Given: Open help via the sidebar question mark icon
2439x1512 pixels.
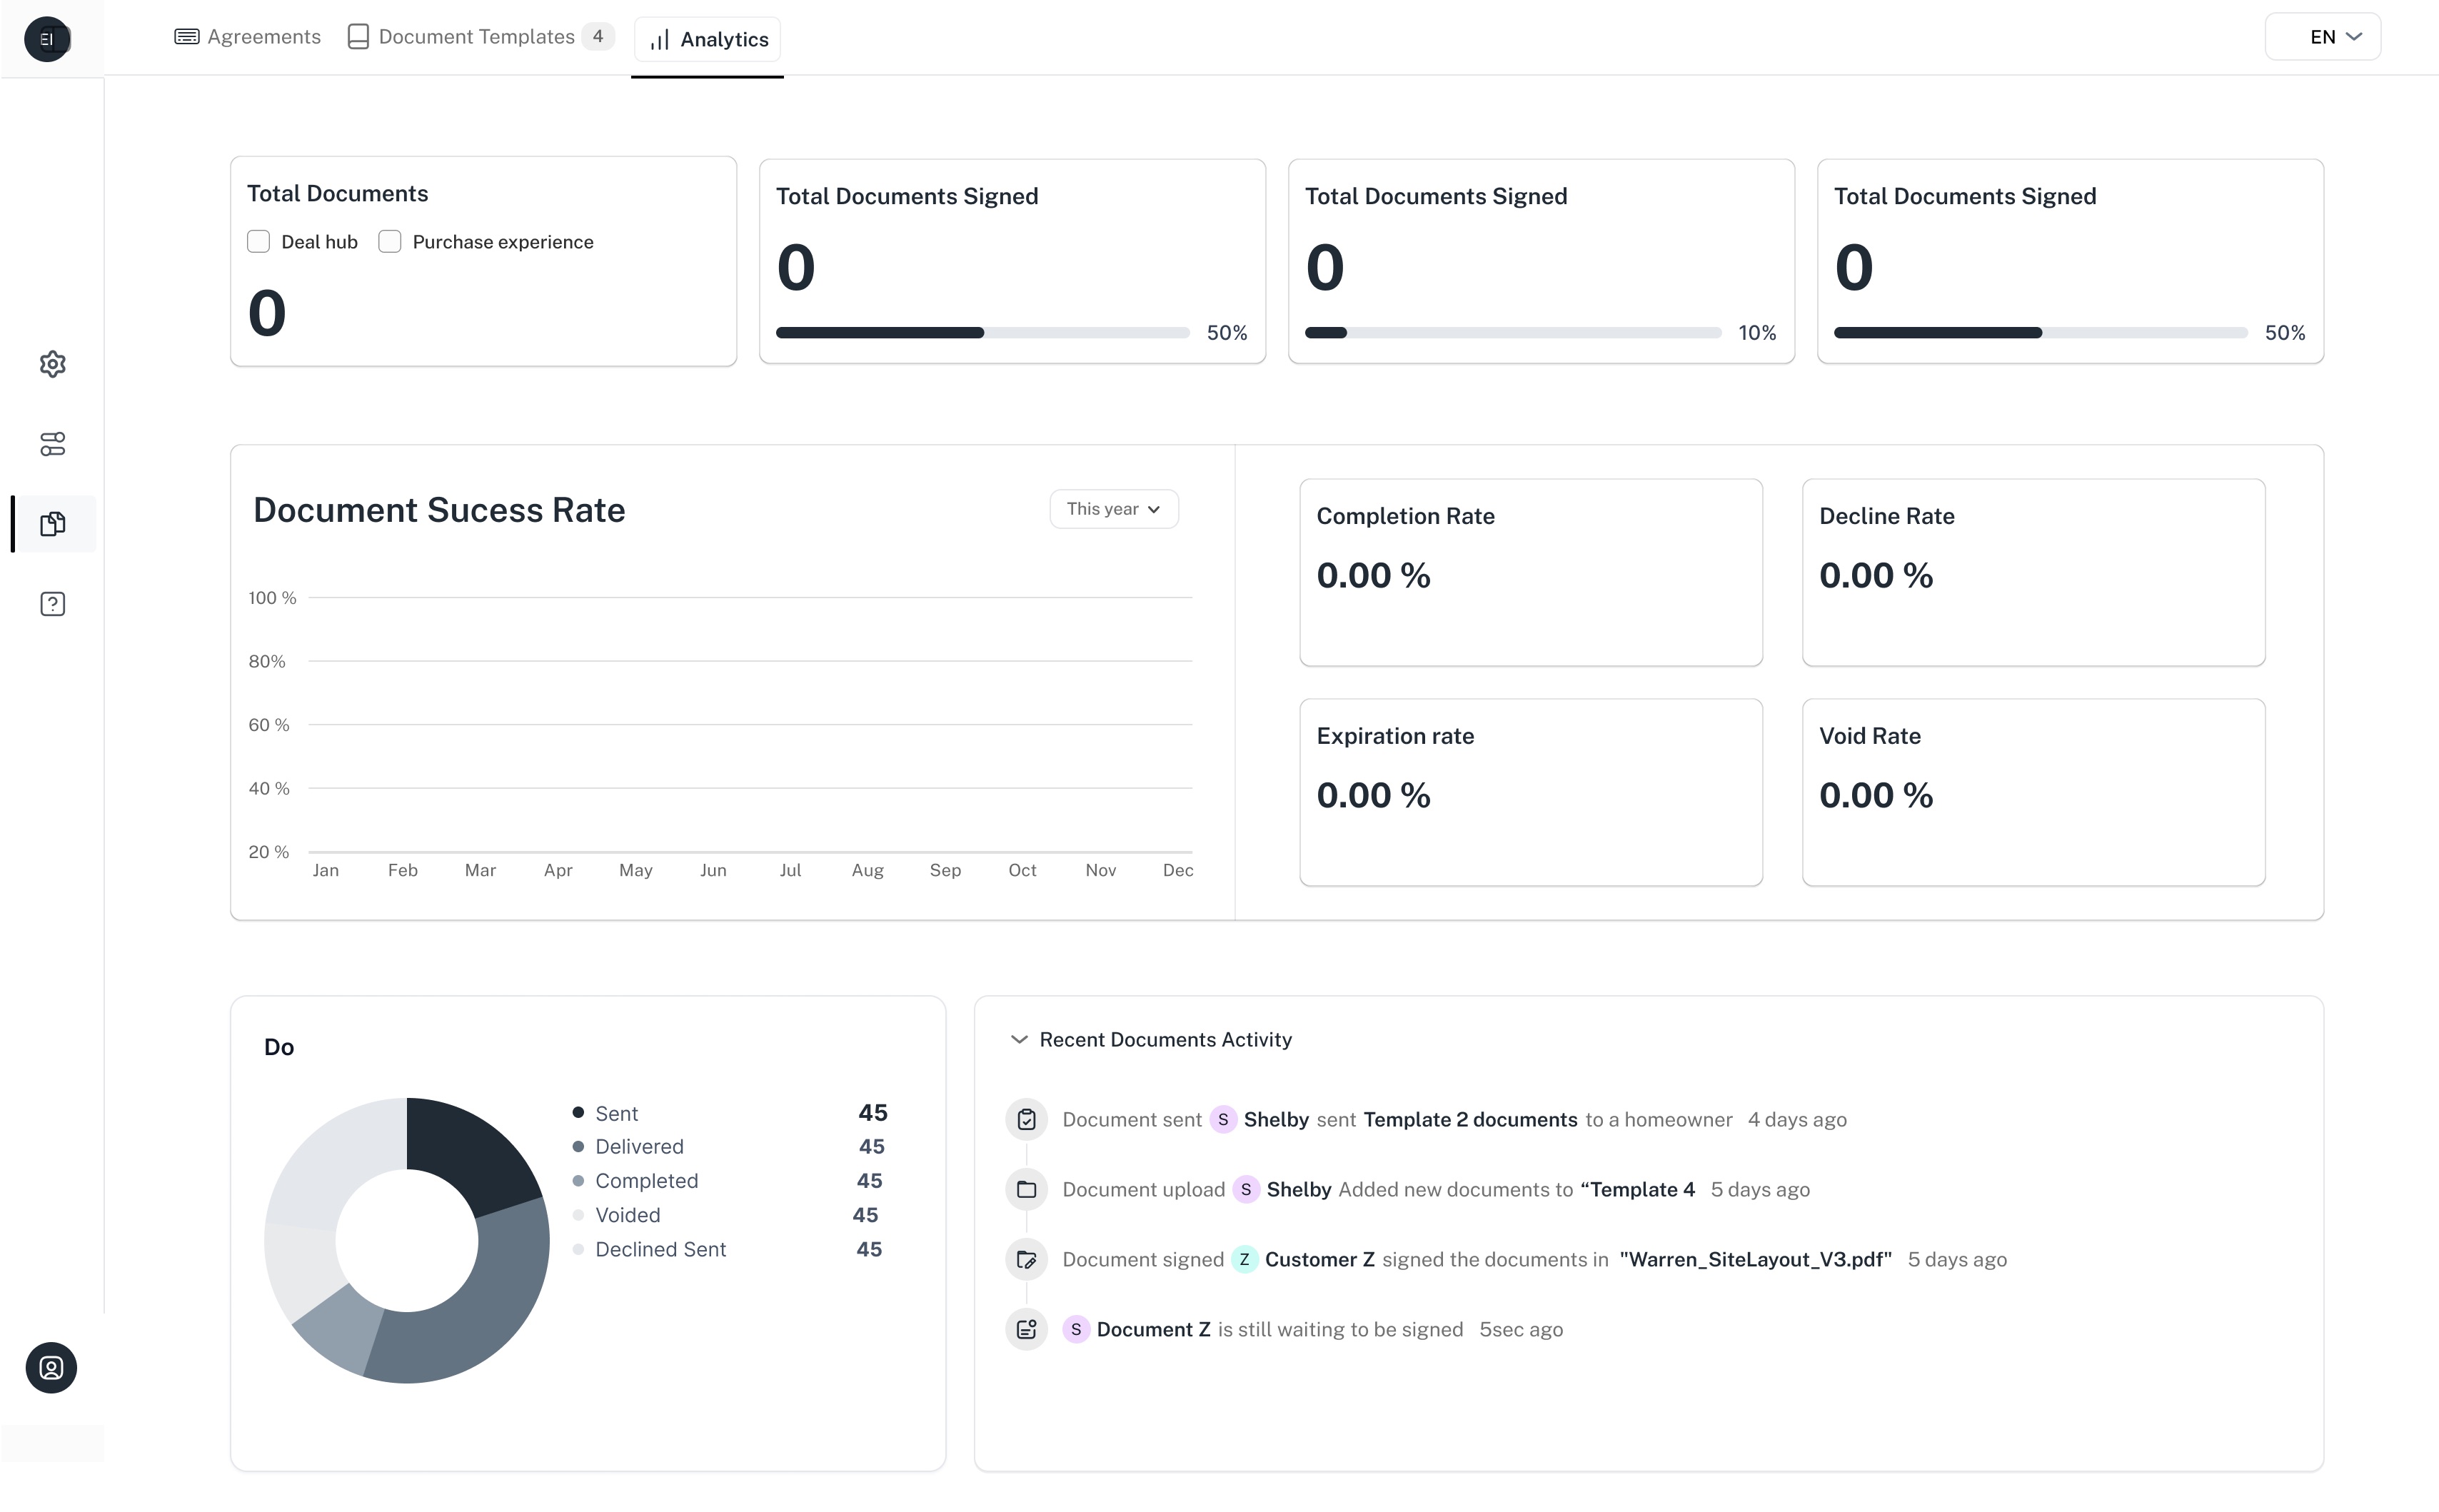Looking at the screenshot, I should pyautogui.click(x=53, y=604).
